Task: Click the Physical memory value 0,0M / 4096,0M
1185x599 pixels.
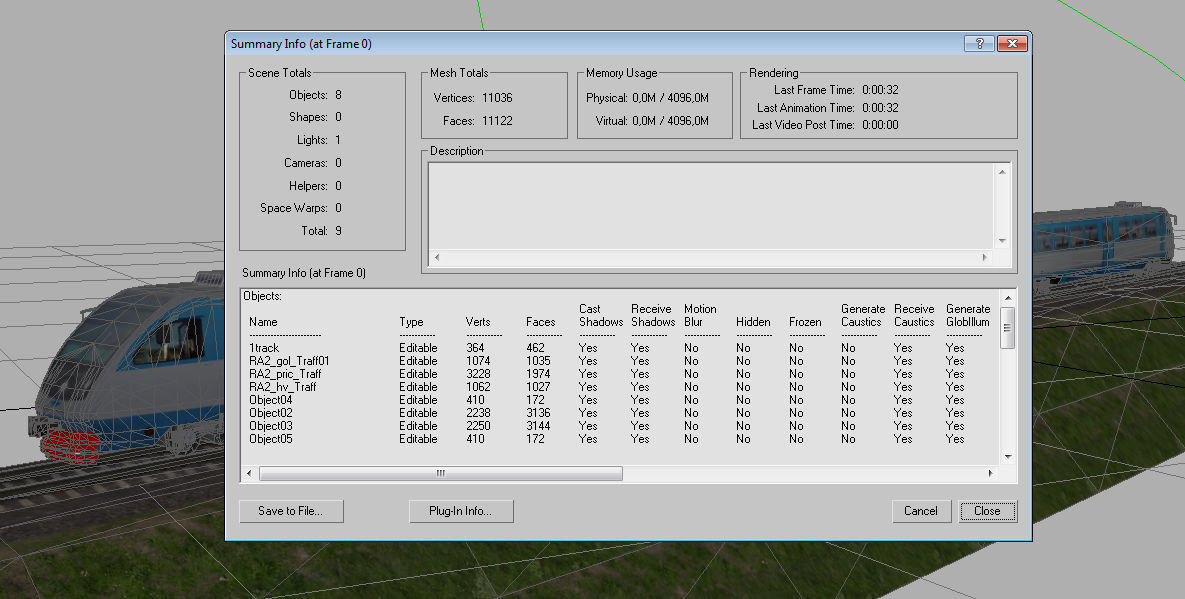Action: point(670,98)
